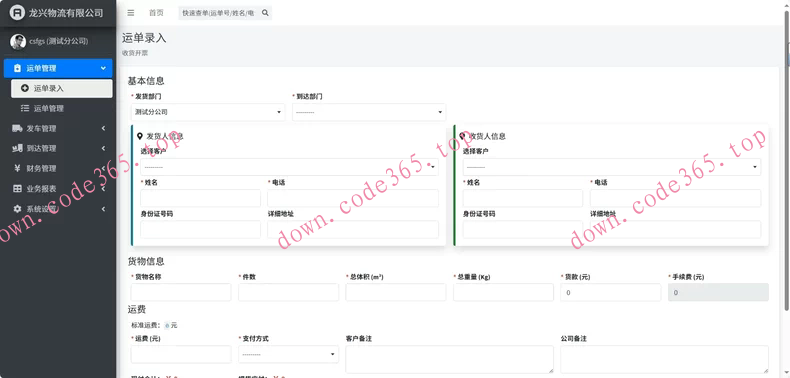Click receiver 详细地址 input field

[x=676, y=229]
